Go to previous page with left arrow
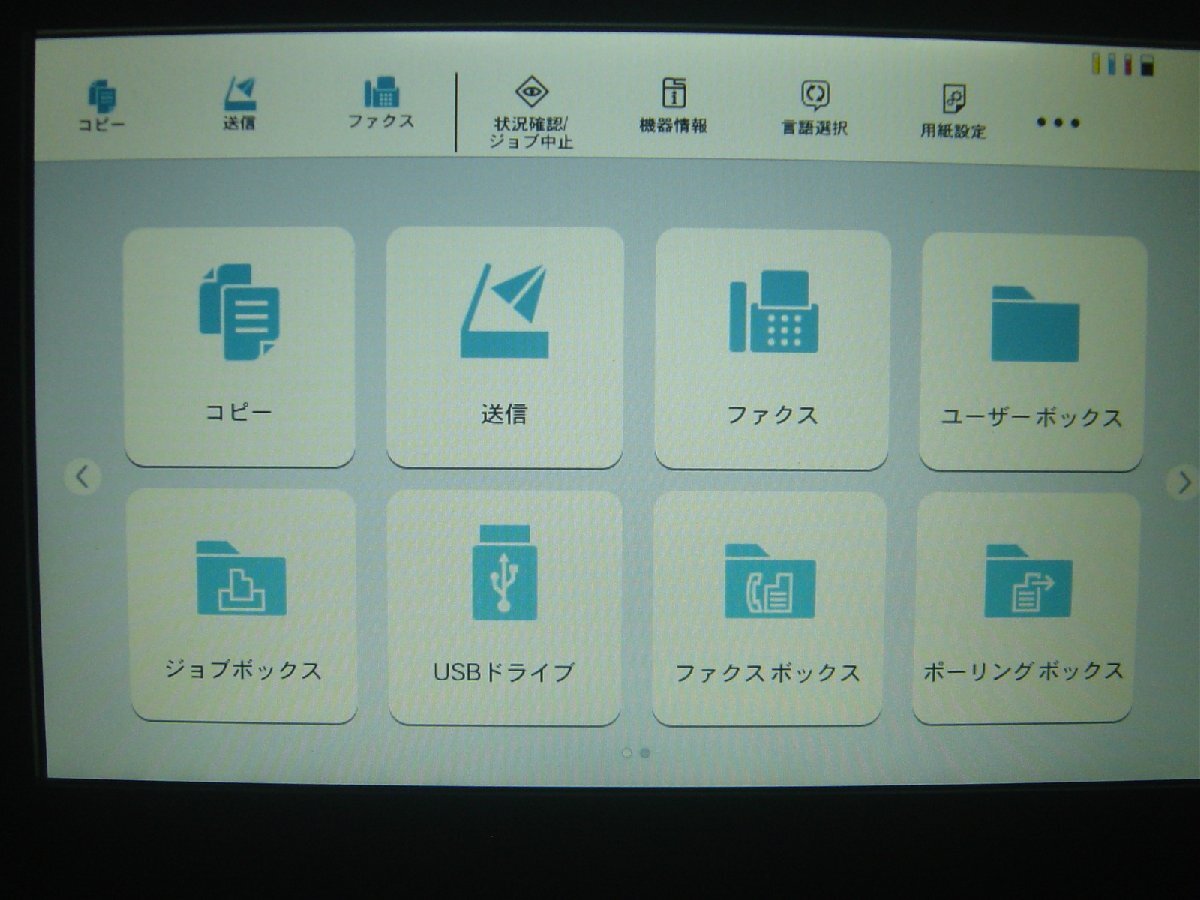This screenshot has height=900, width=1200. pos(83,477)
